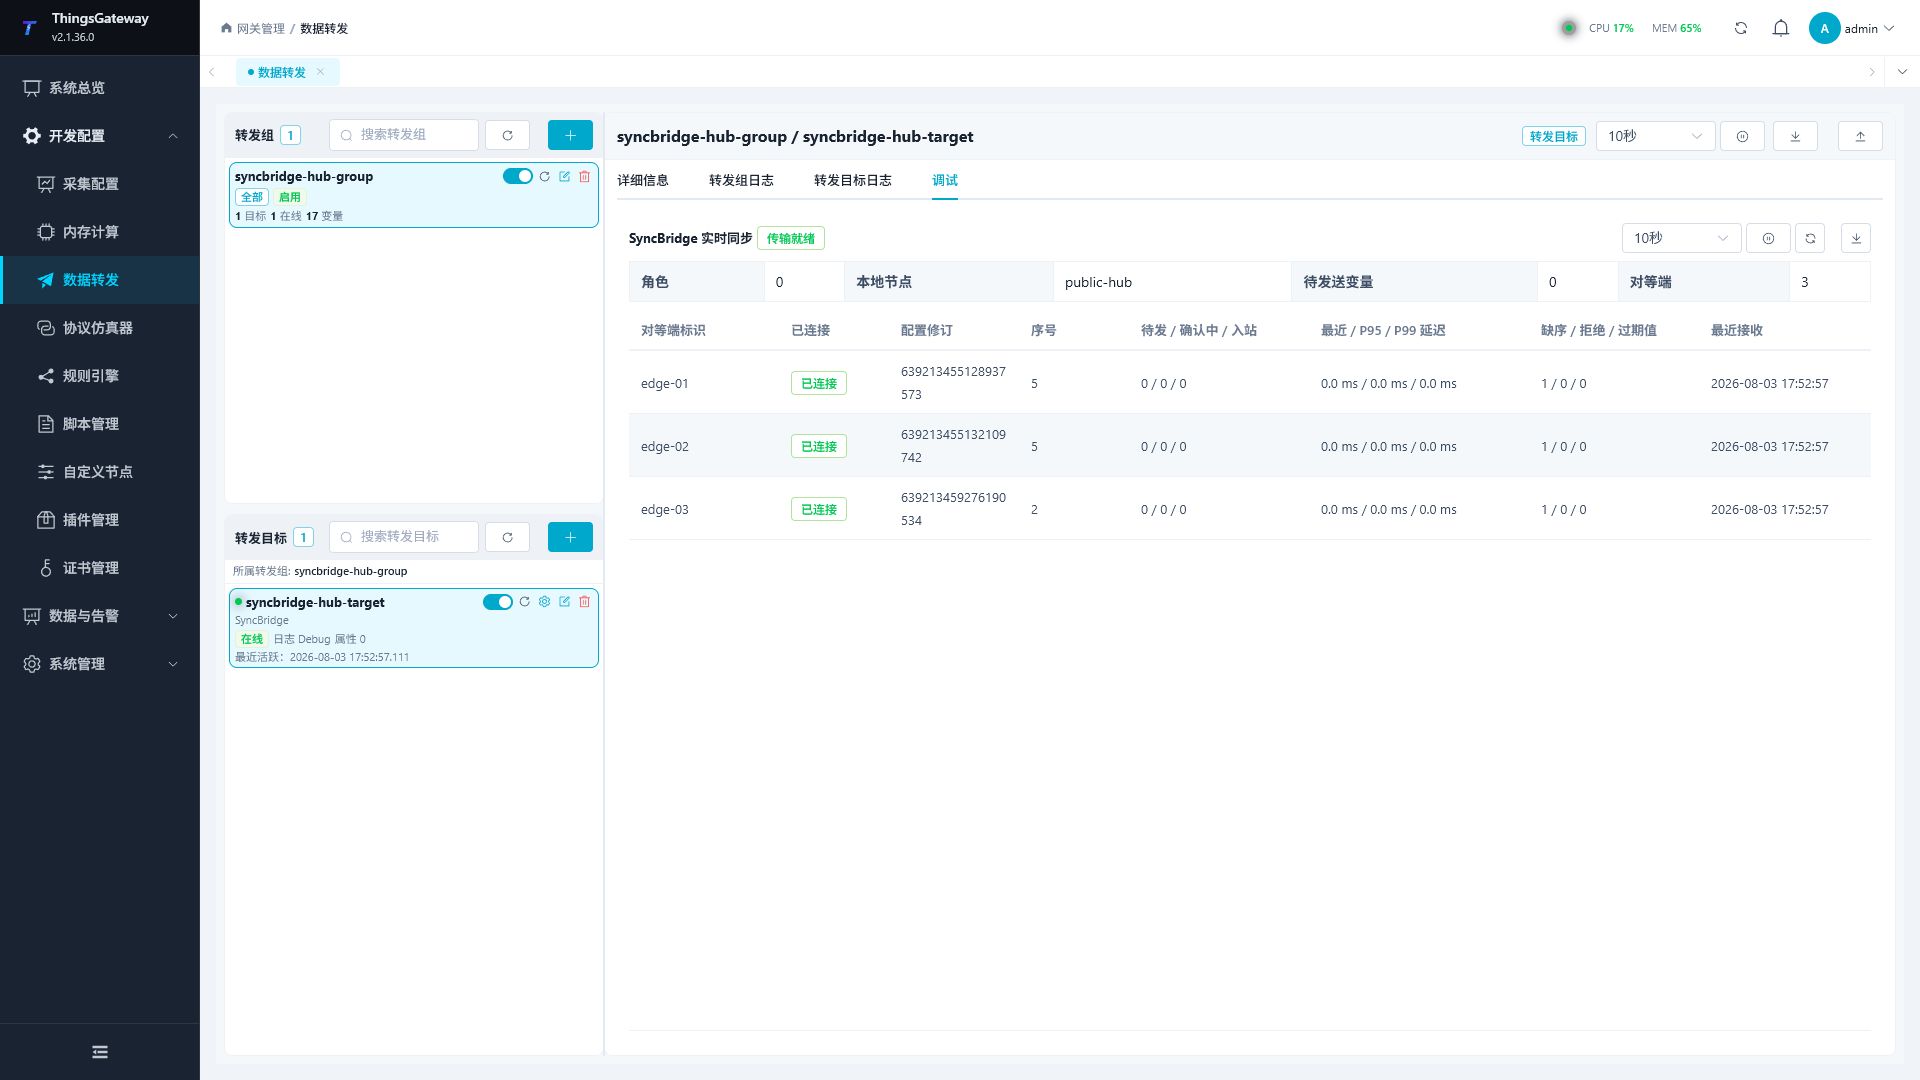The height and width of the screenshot is (1080, 1920).
Task: Select the 调试 tab
Action: 945,180
